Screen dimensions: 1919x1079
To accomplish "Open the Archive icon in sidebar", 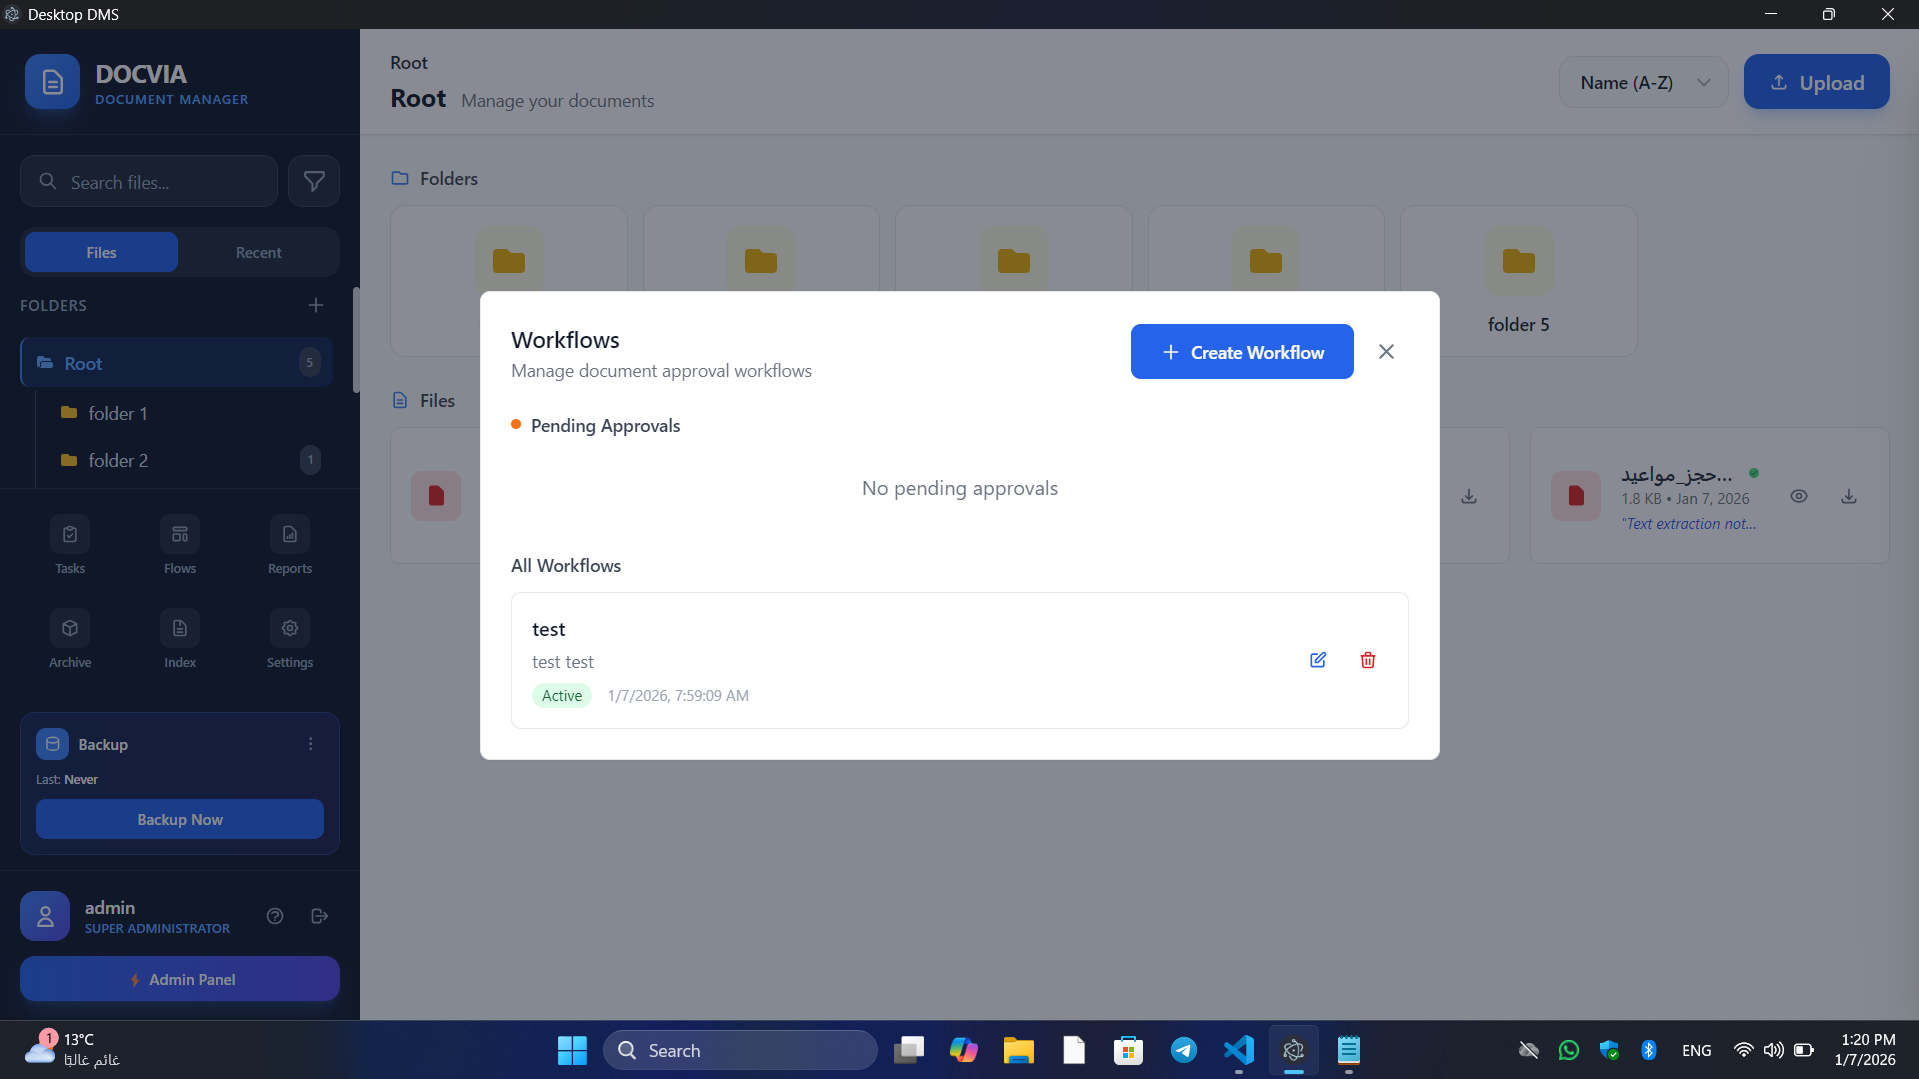I will (x=70, y=628).
